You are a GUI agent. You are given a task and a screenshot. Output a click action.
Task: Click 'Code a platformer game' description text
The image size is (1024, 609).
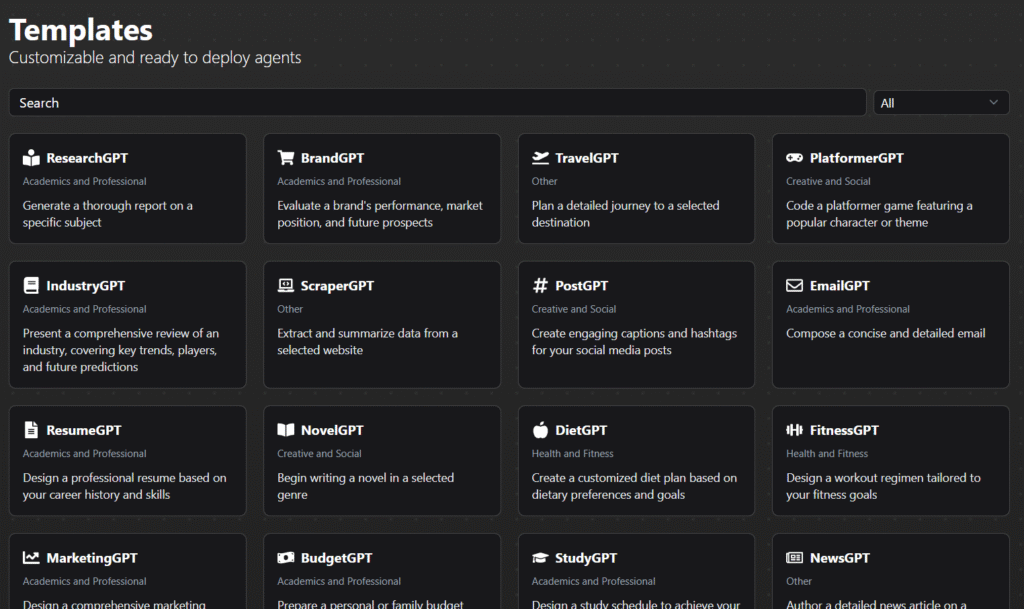(879, 214)
